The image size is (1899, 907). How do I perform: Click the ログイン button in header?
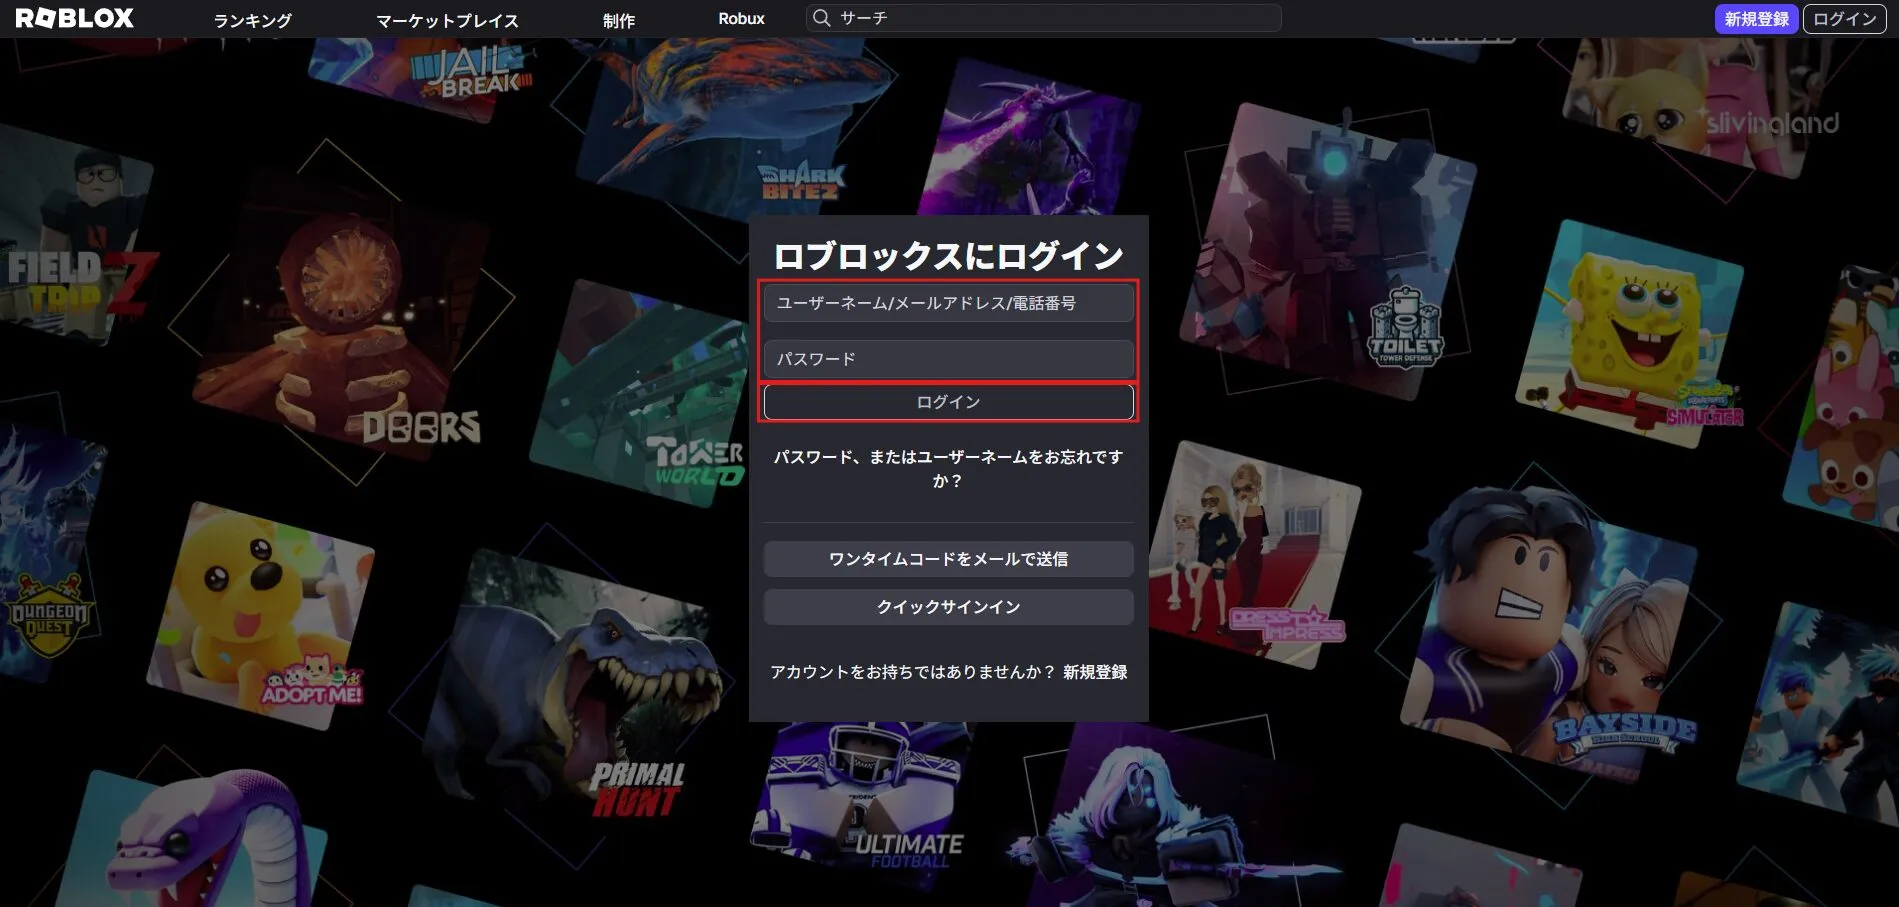tap(1844, 19)
